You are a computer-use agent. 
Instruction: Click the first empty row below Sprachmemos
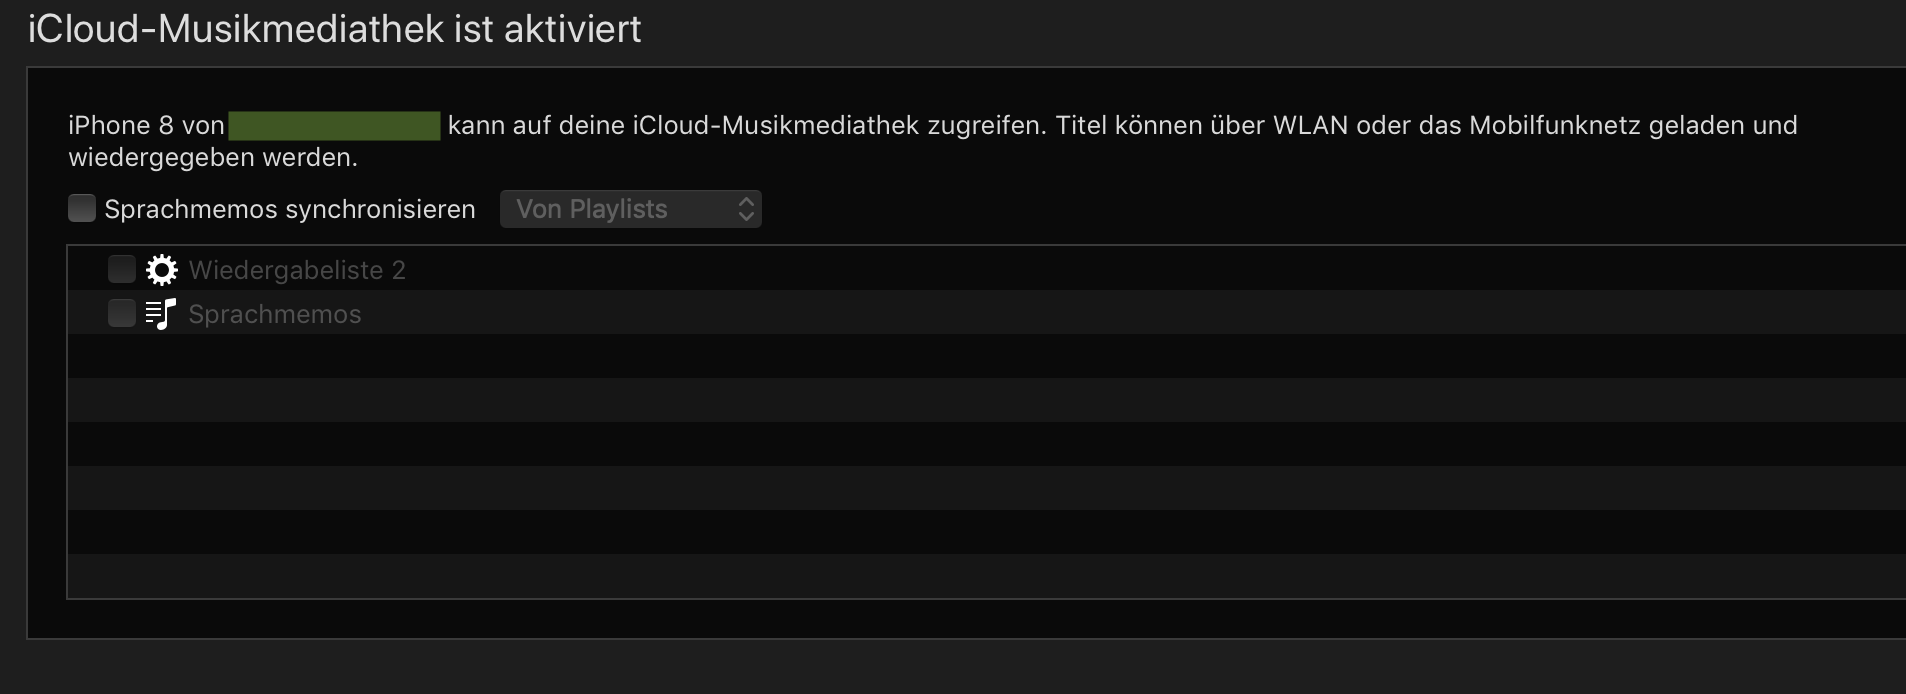[x=900, y=356]
